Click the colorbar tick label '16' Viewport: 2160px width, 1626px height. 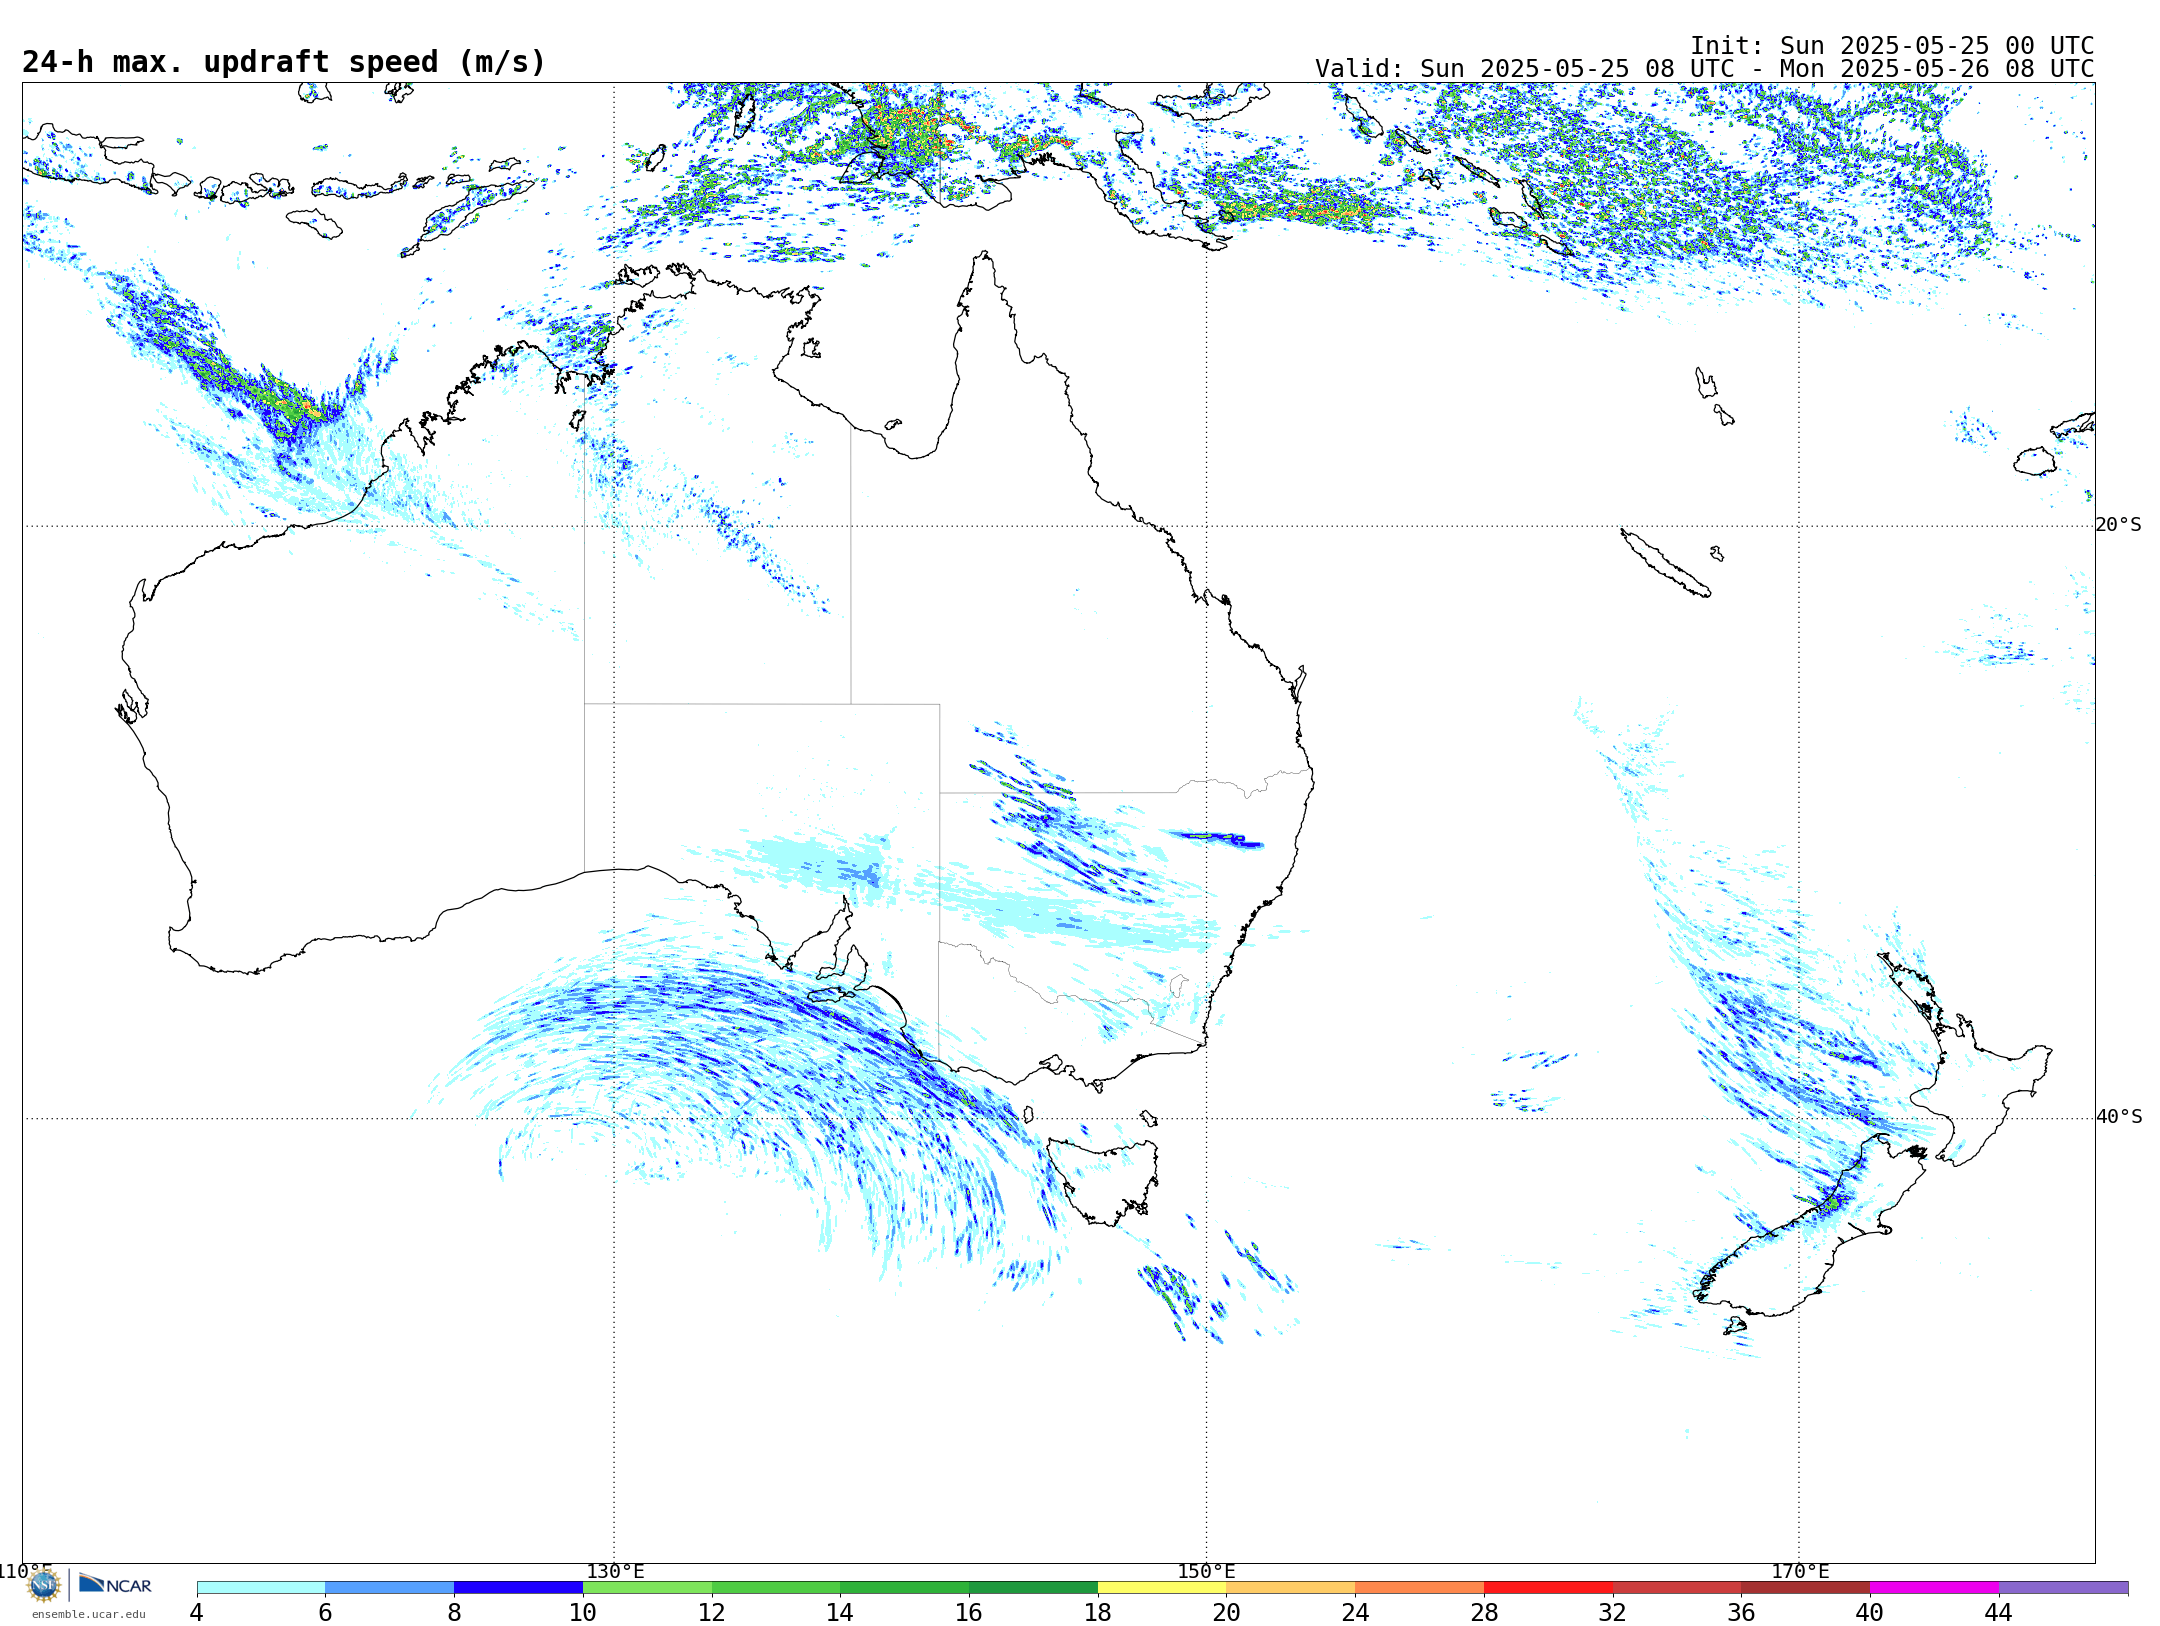969,1613
